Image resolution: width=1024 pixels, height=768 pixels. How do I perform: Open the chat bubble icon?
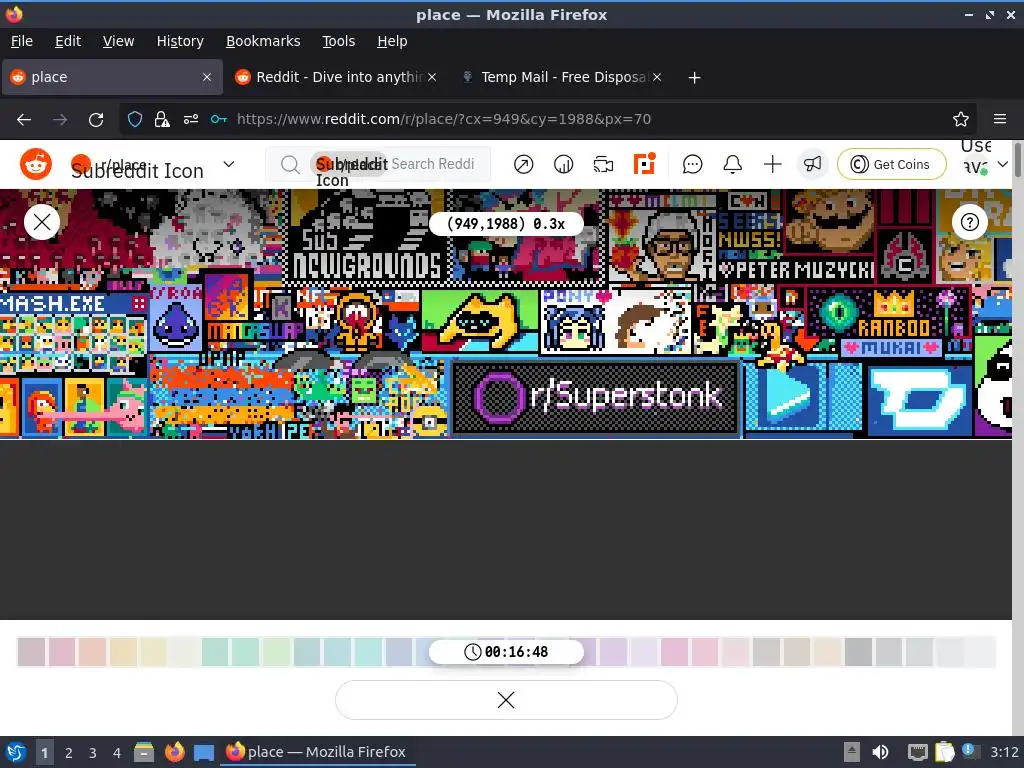tap(692, 165)
